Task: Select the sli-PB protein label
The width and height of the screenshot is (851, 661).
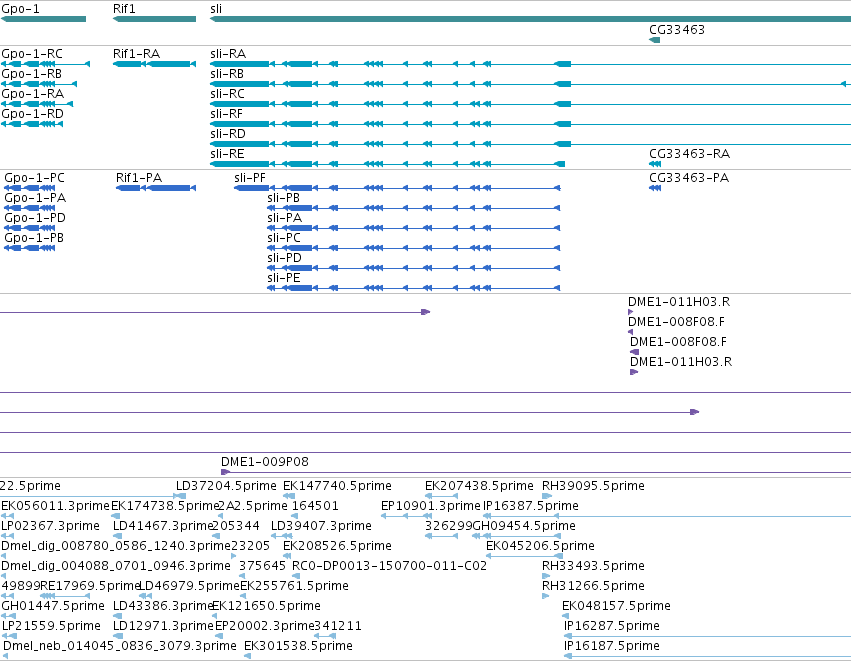Action: (x=283, y=198)
